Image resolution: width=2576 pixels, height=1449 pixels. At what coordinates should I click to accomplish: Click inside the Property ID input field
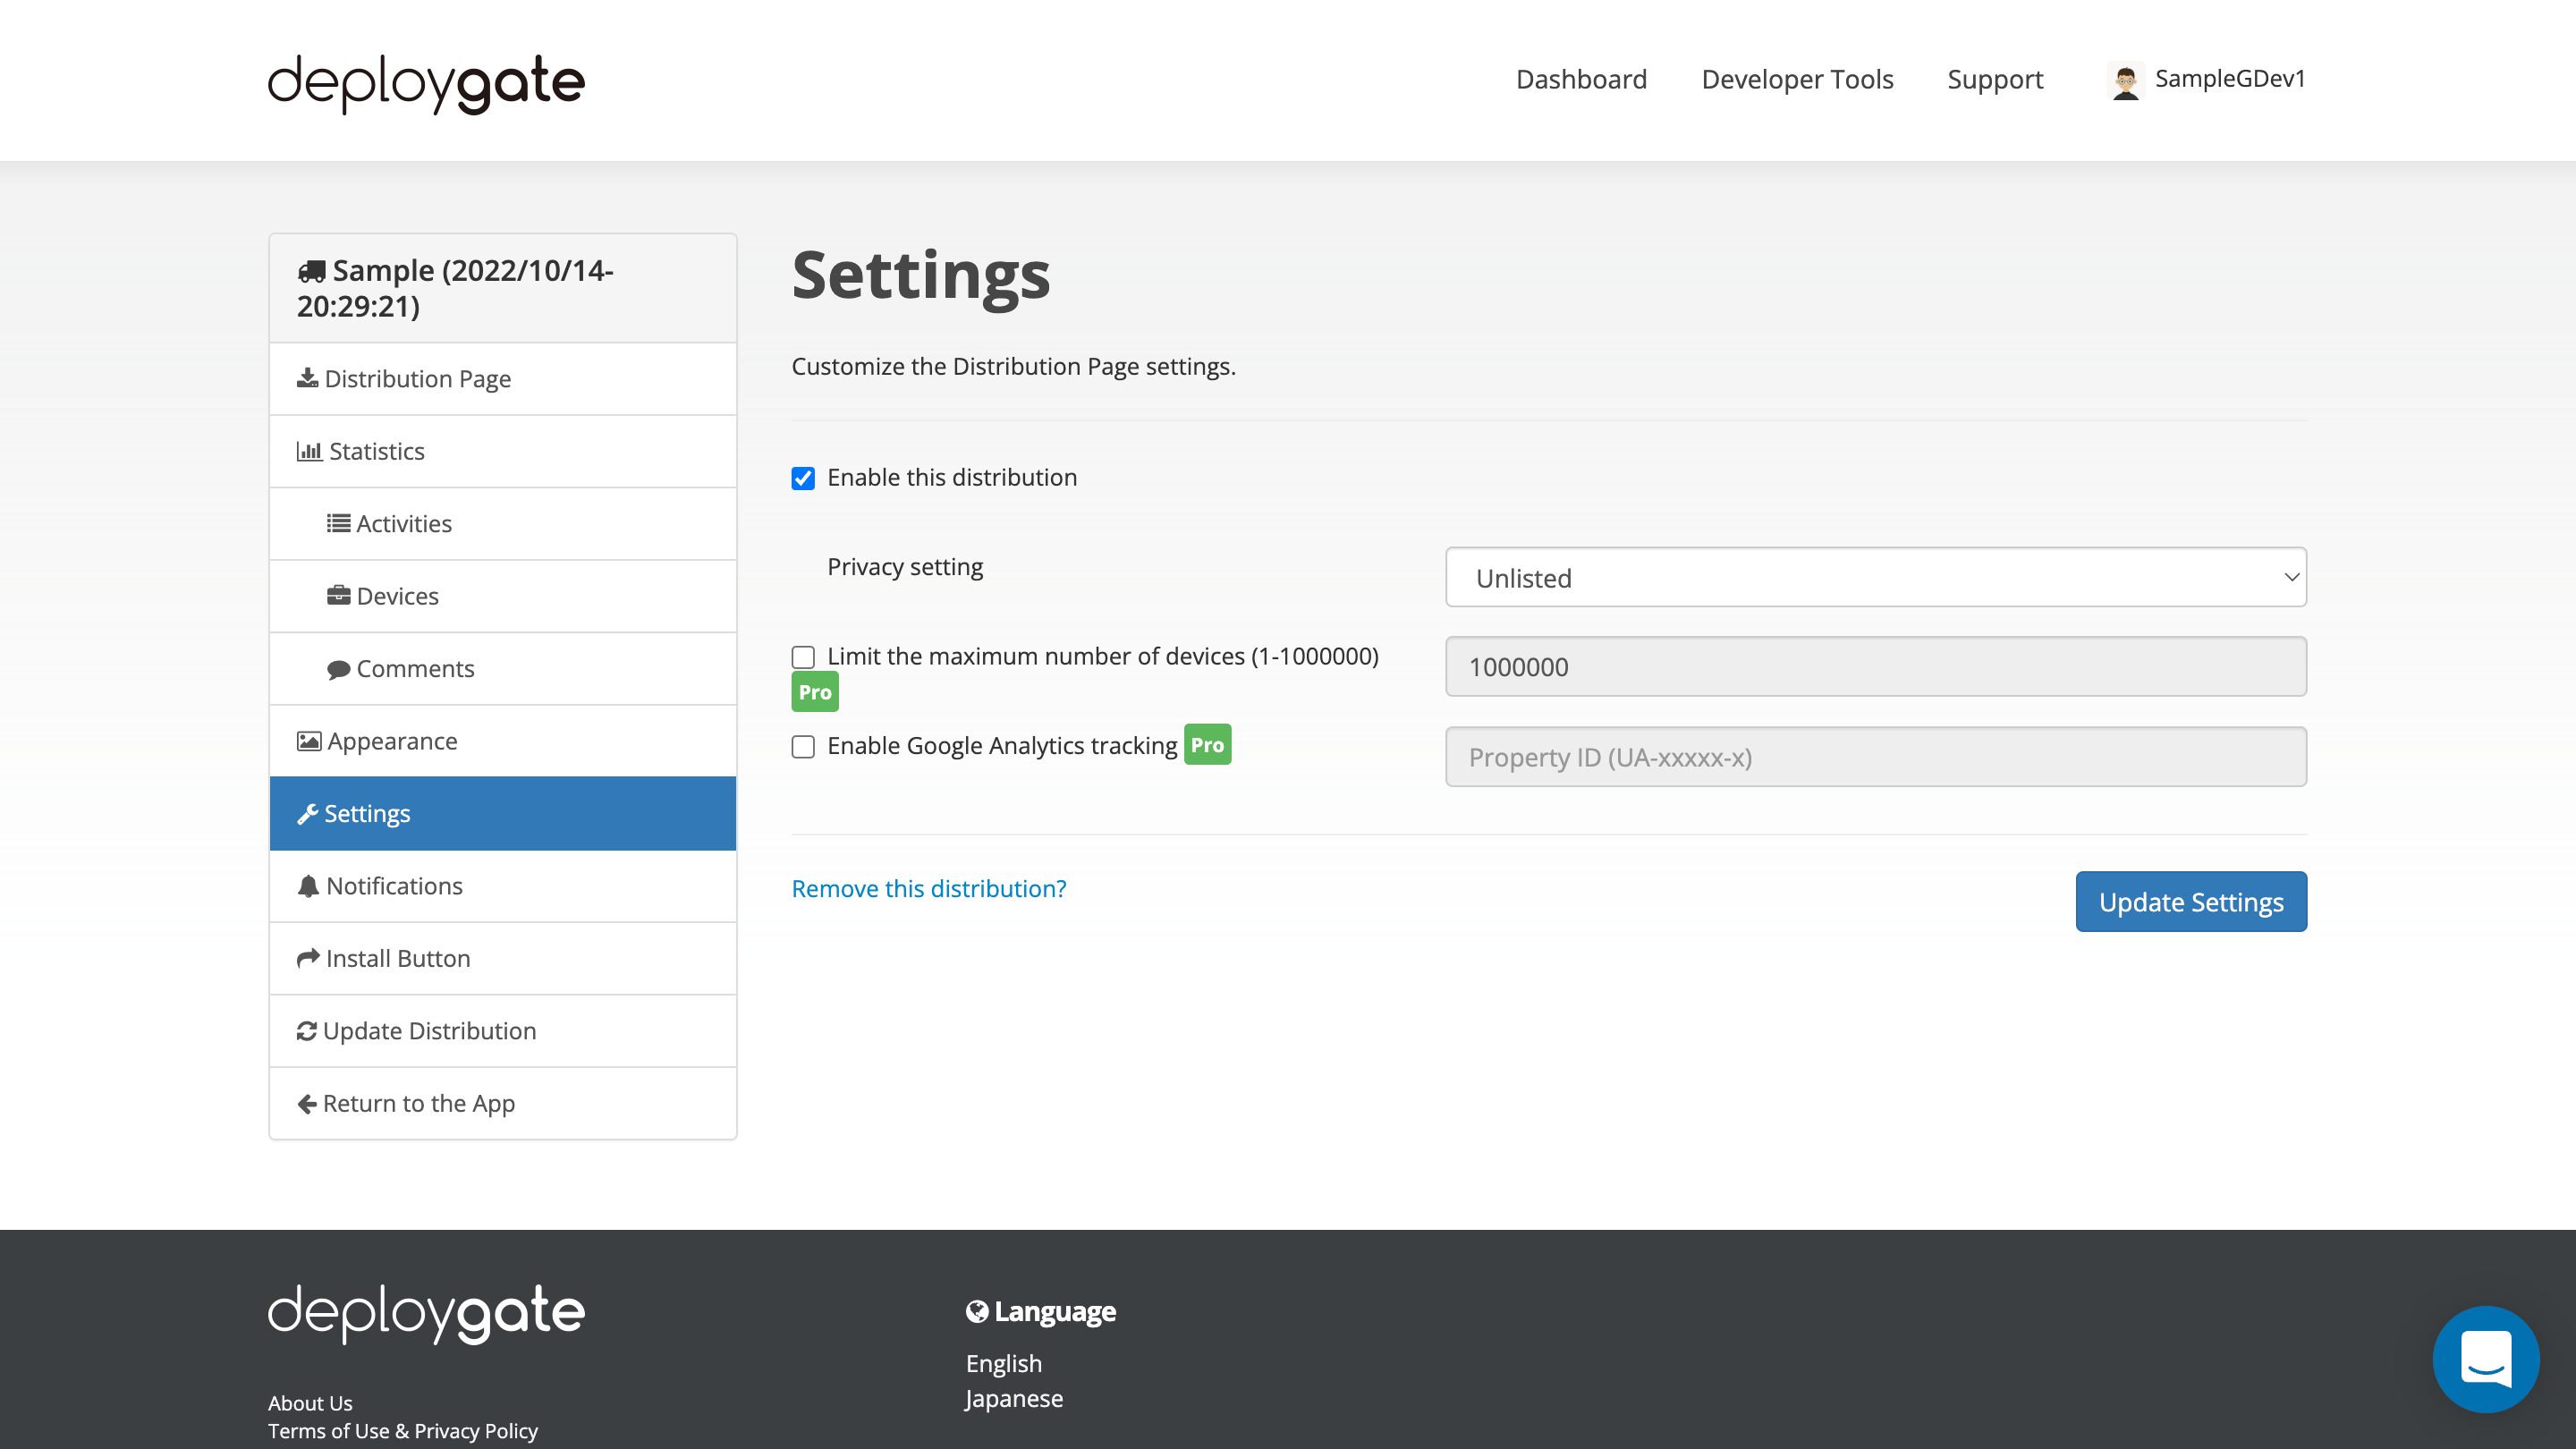pyautogui.click(x=1875, y=757)
